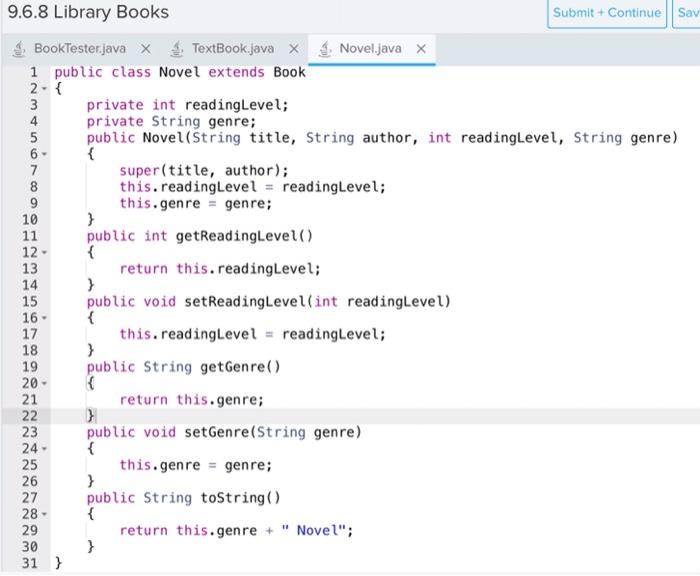Collapse getReadingLevel fold at line 12

44,253
